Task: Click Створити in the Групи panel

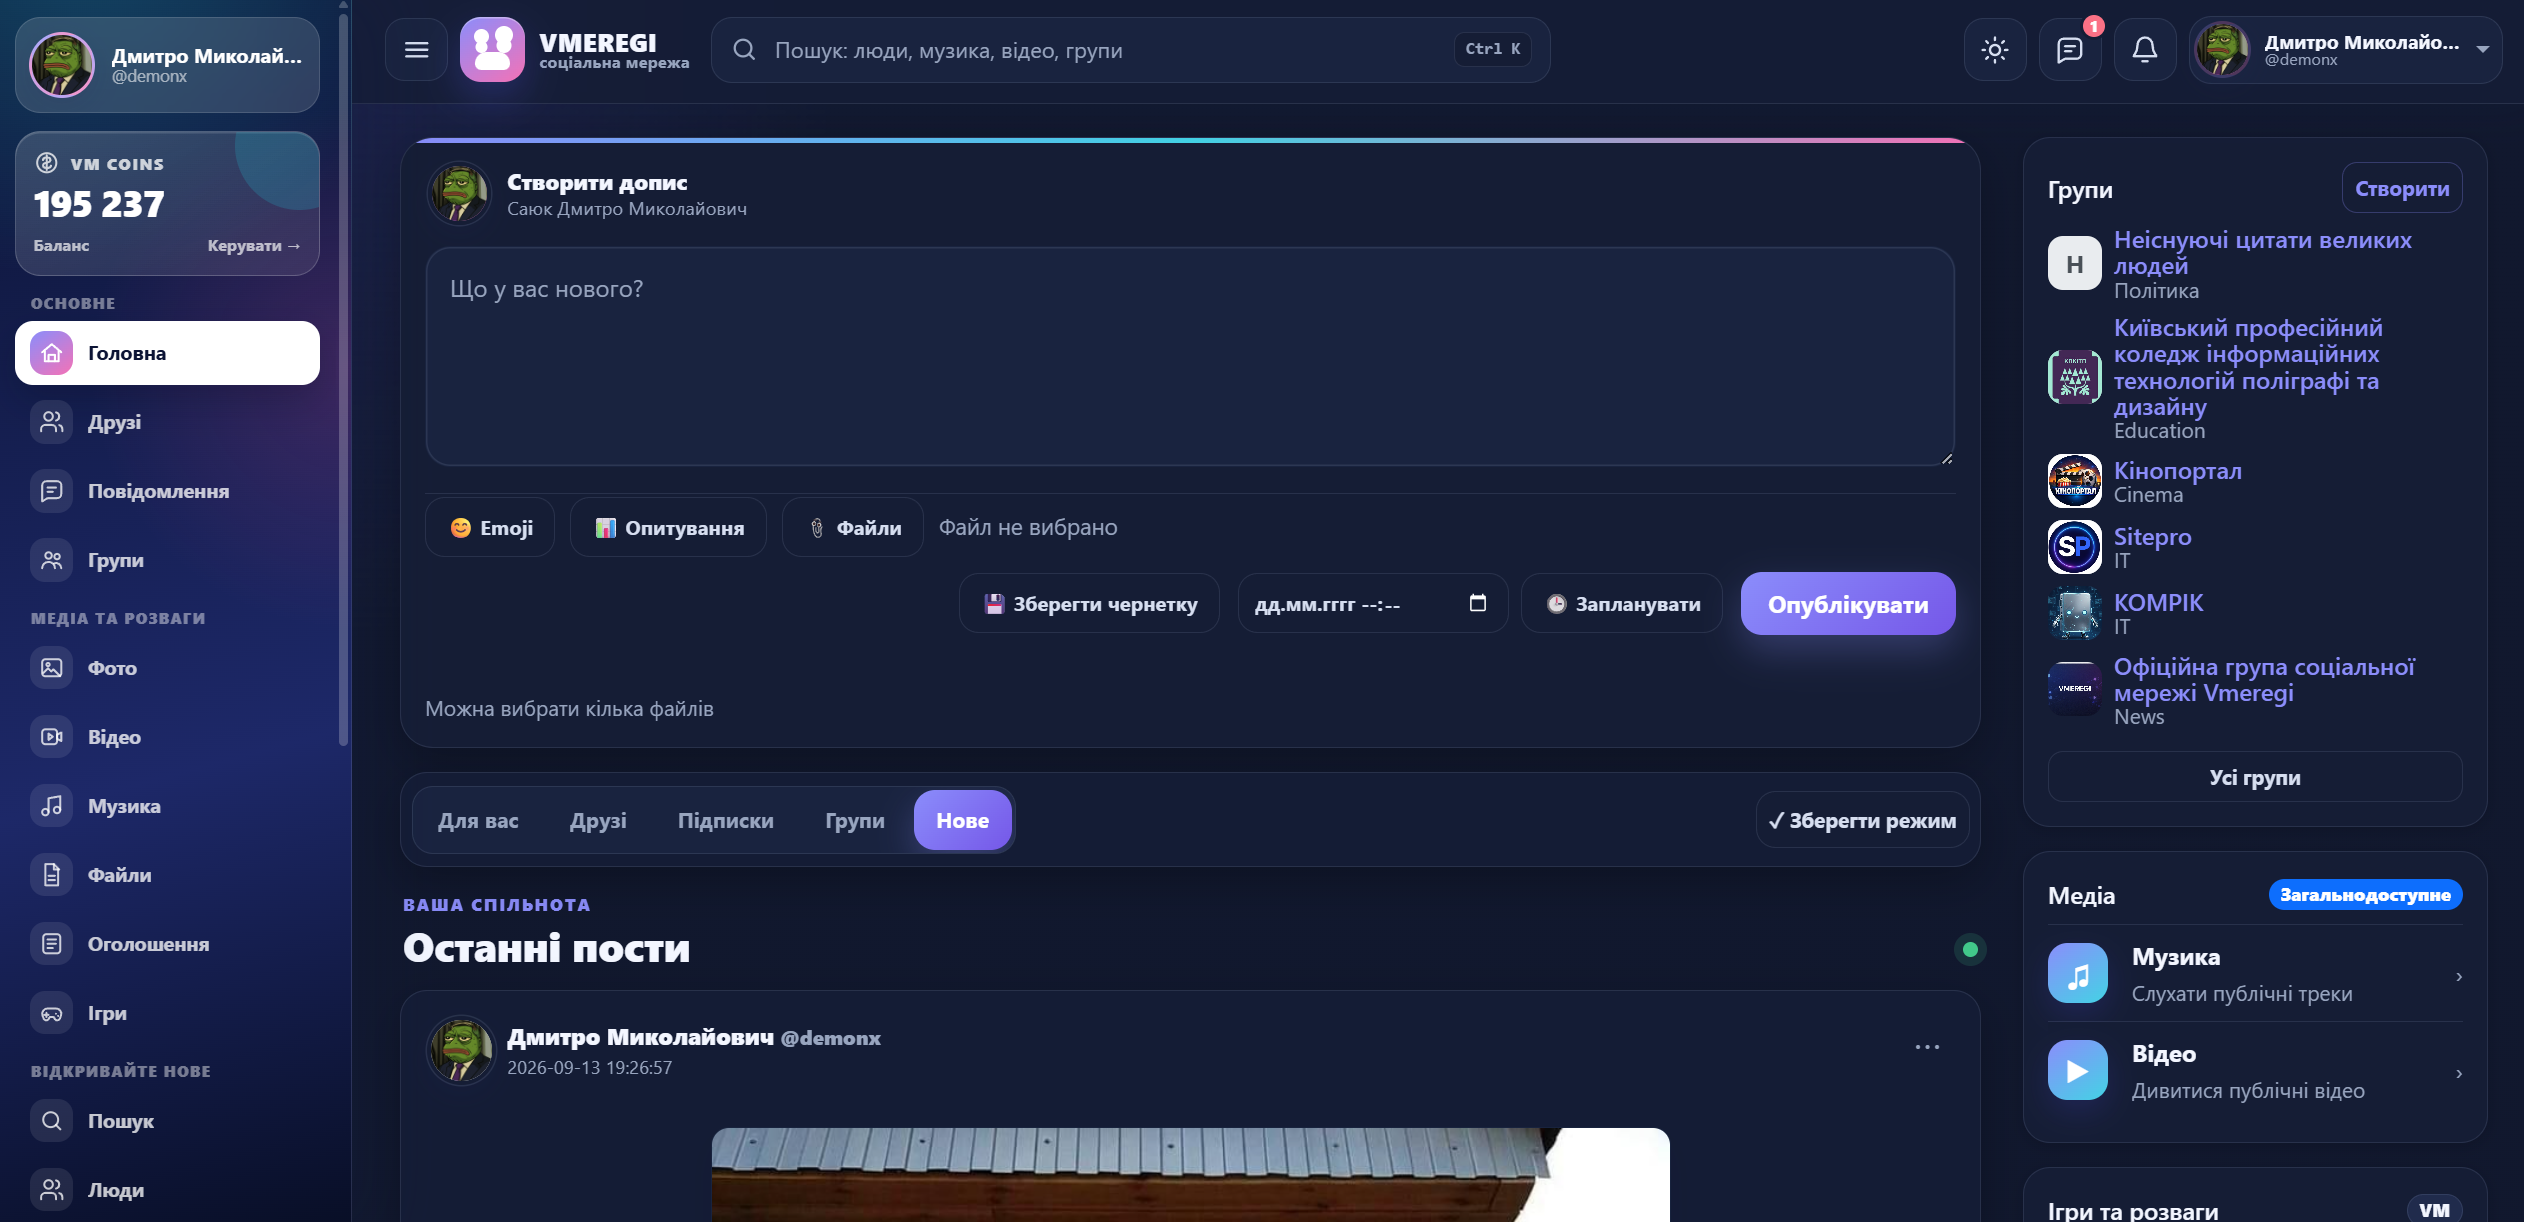Action: pos(2402,189)
